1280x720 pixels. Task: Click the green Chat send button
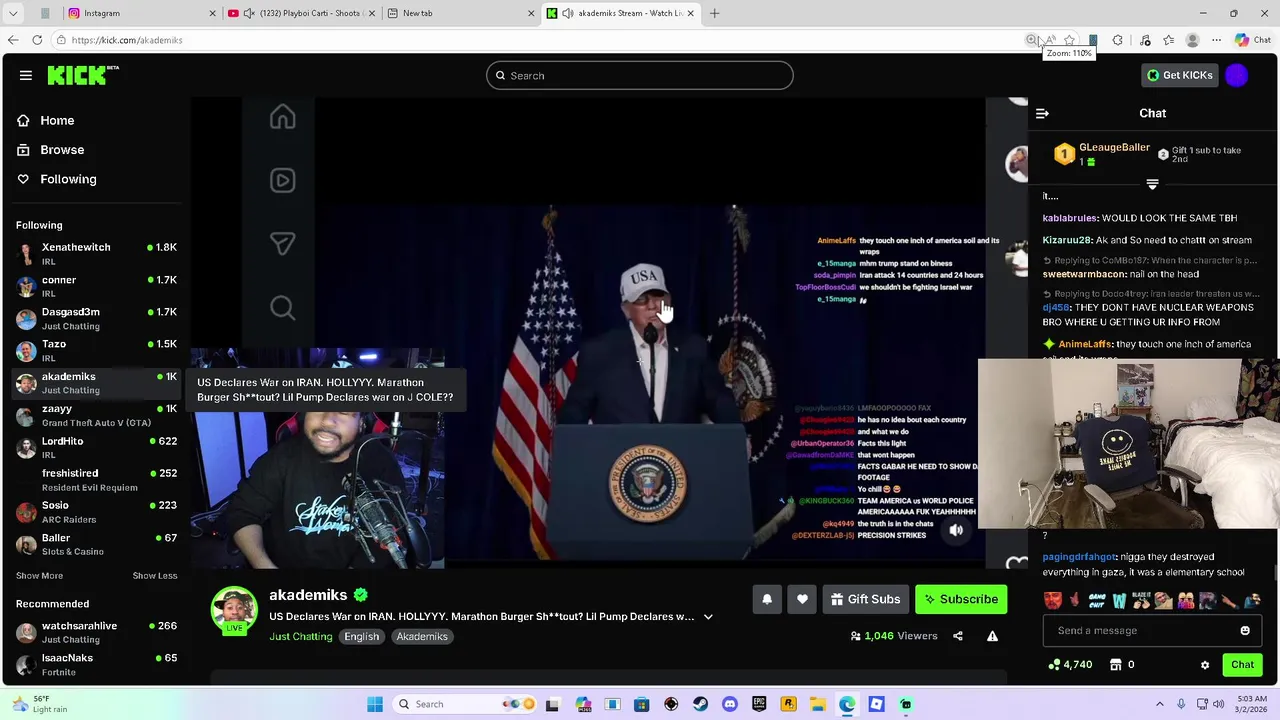tap(1242, 665)
